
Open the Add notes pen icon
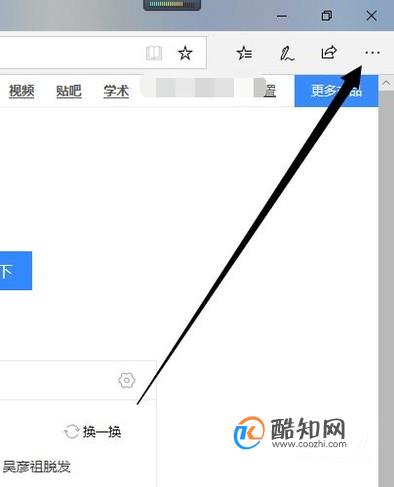coord(287,53)
